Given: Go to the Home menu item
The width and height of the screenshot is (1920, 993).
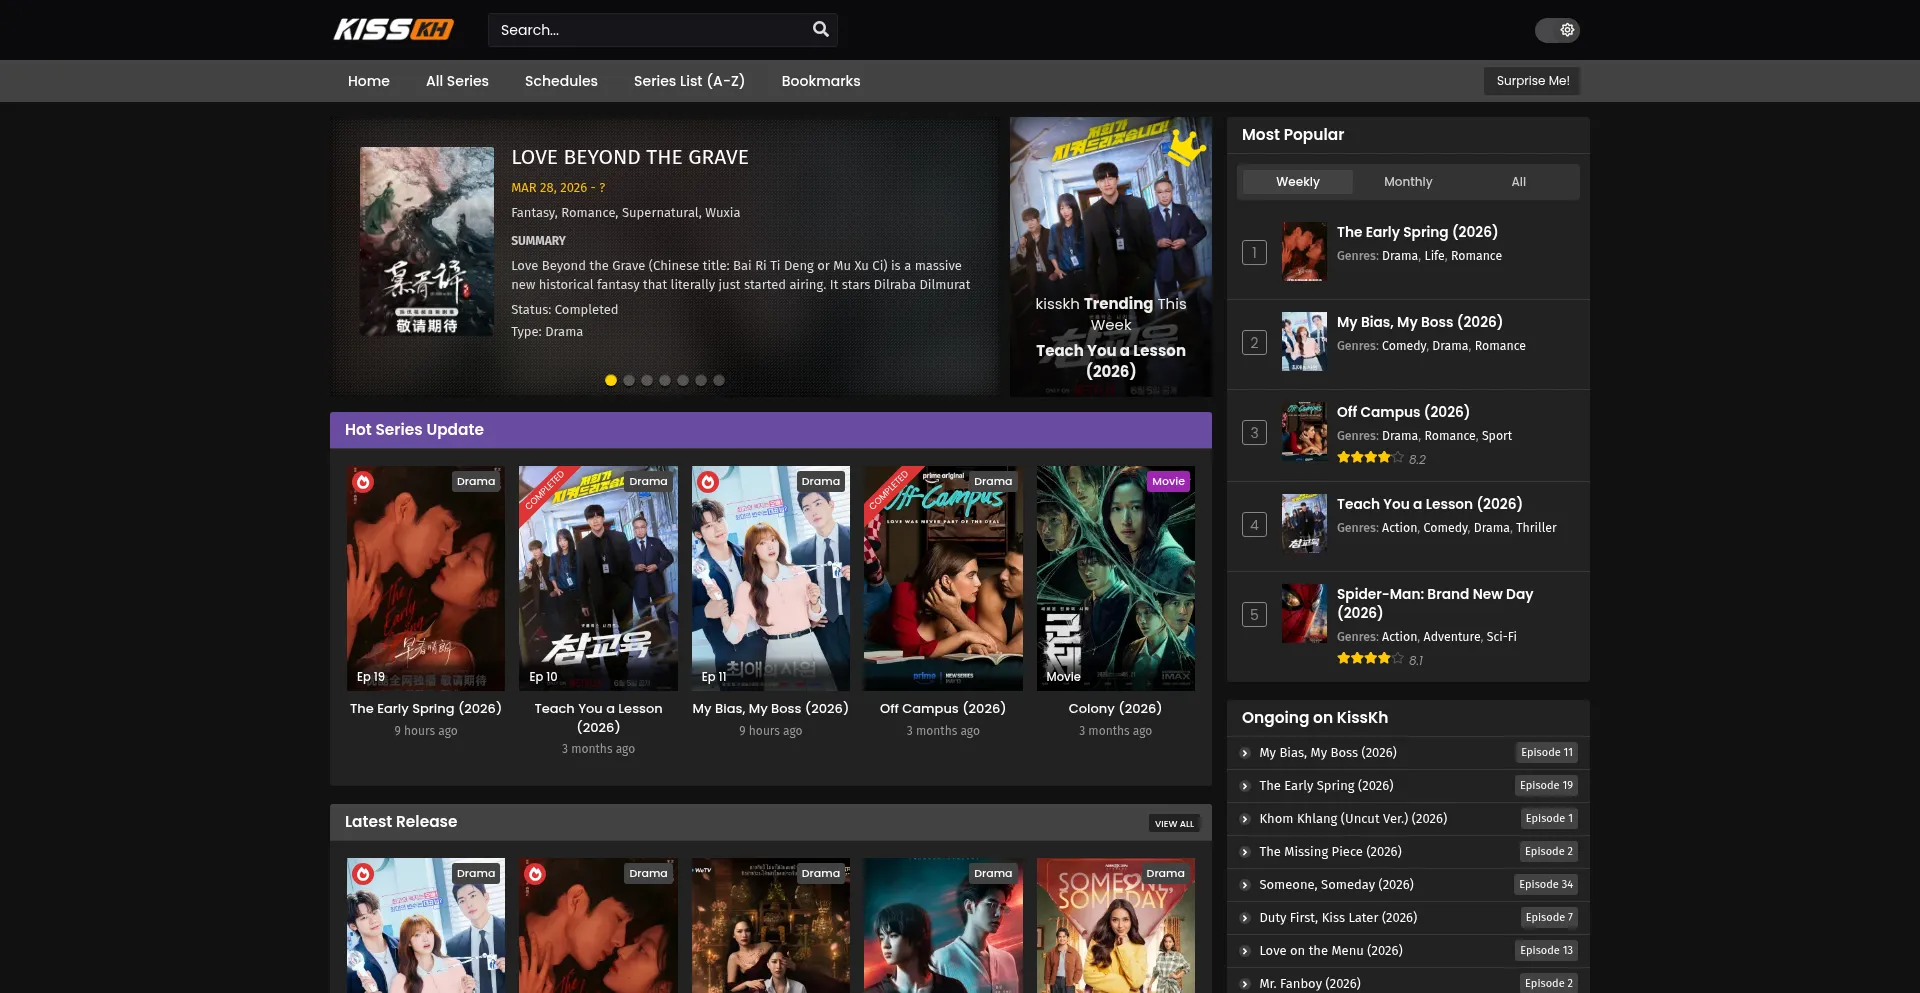Looking at the screenshot, I should (369, 81).
